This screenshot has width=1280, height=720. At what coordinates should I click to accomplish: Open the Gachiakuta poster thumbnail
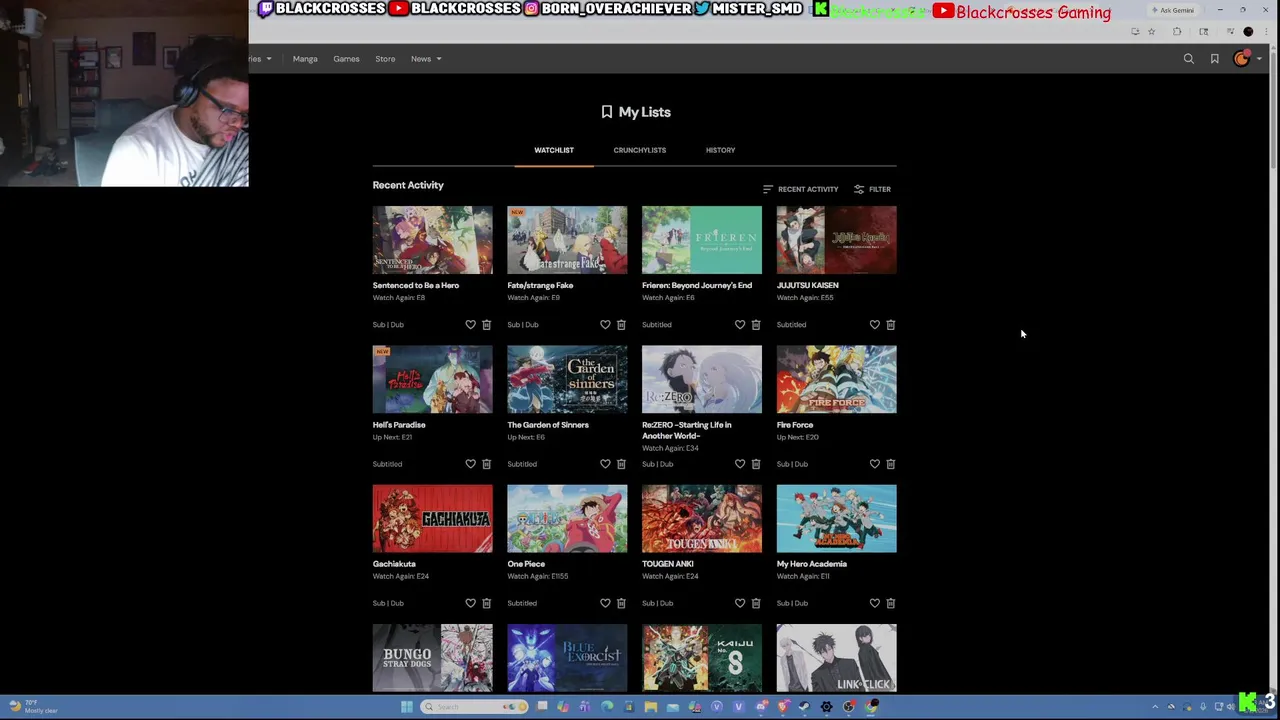point(432,519)
